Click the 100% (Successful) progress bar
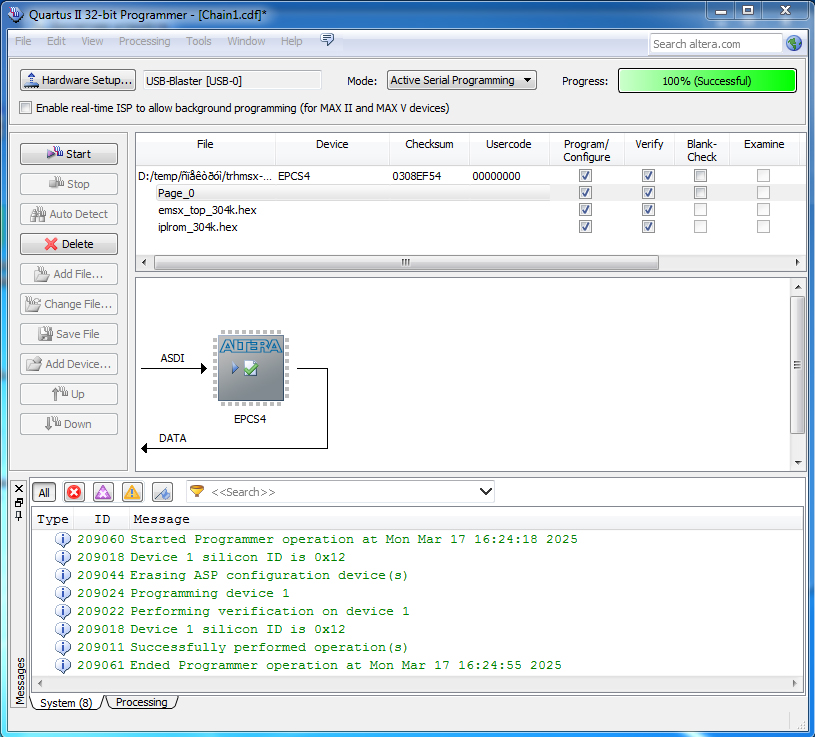815x737 pixels. [706, 81]
